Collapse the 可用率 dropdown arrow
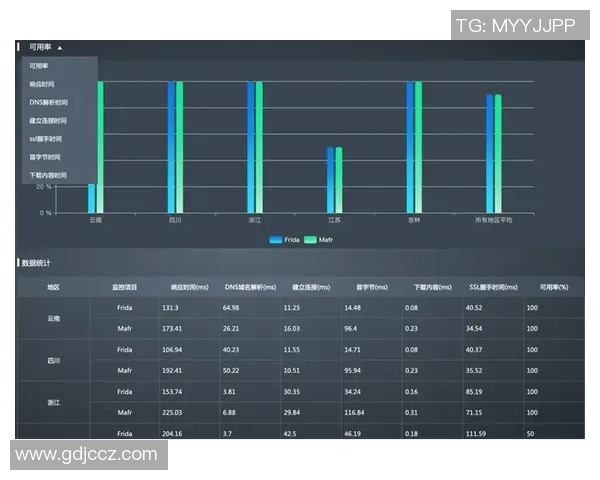Viewport: 600px width, 480px height. [60, 47]
